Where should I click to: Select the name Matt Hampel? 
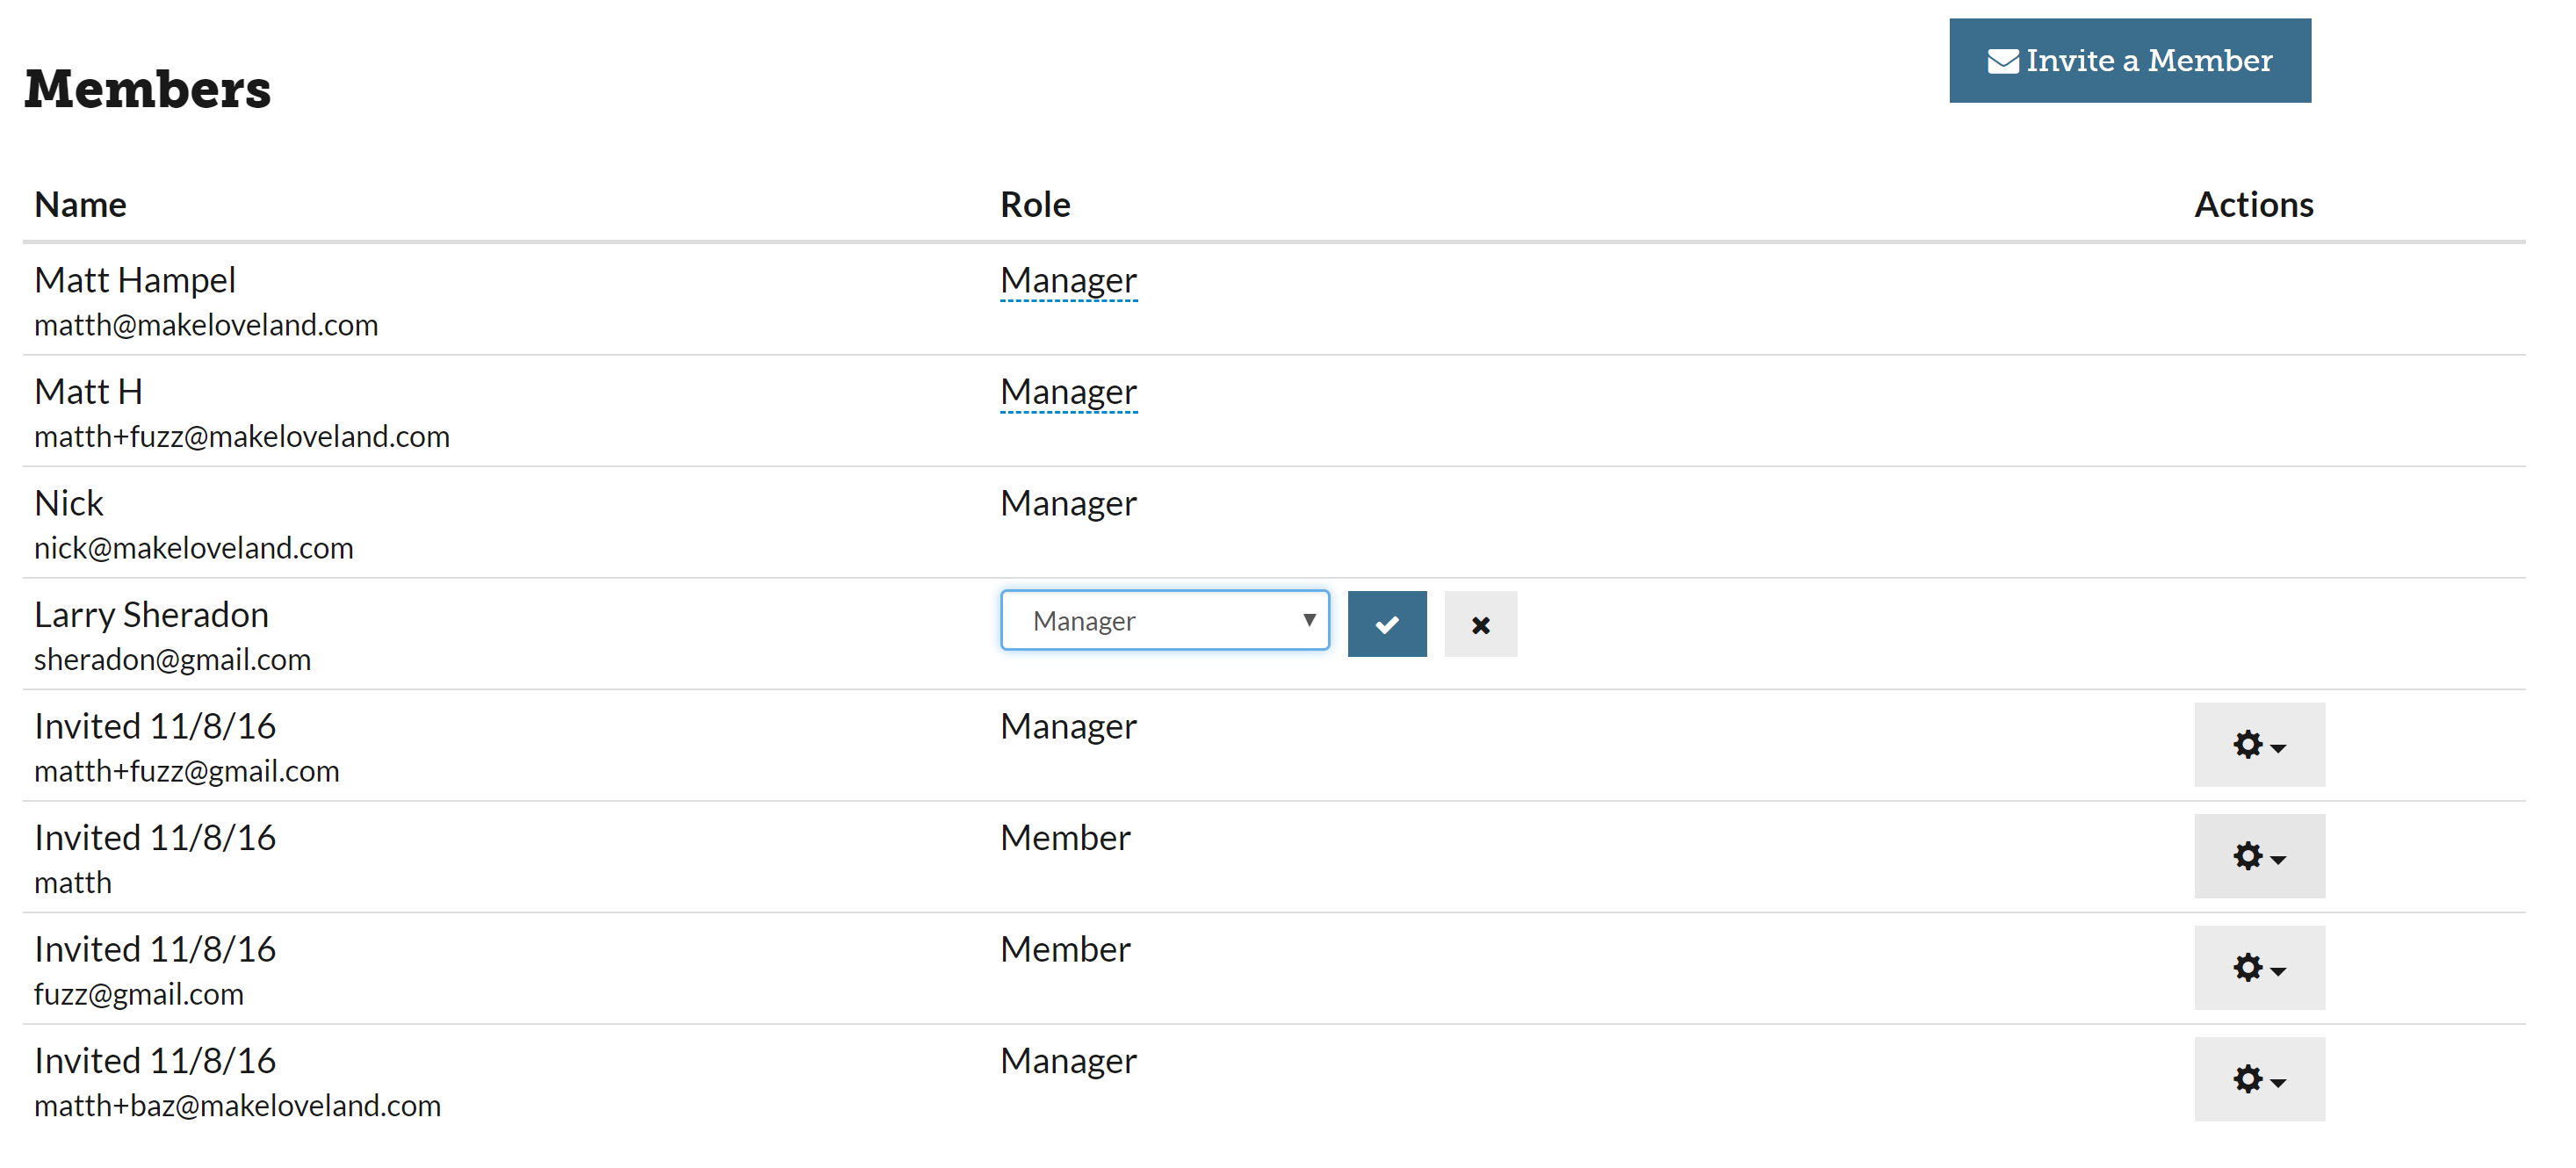pyautogui.click(x=135, y=280)
